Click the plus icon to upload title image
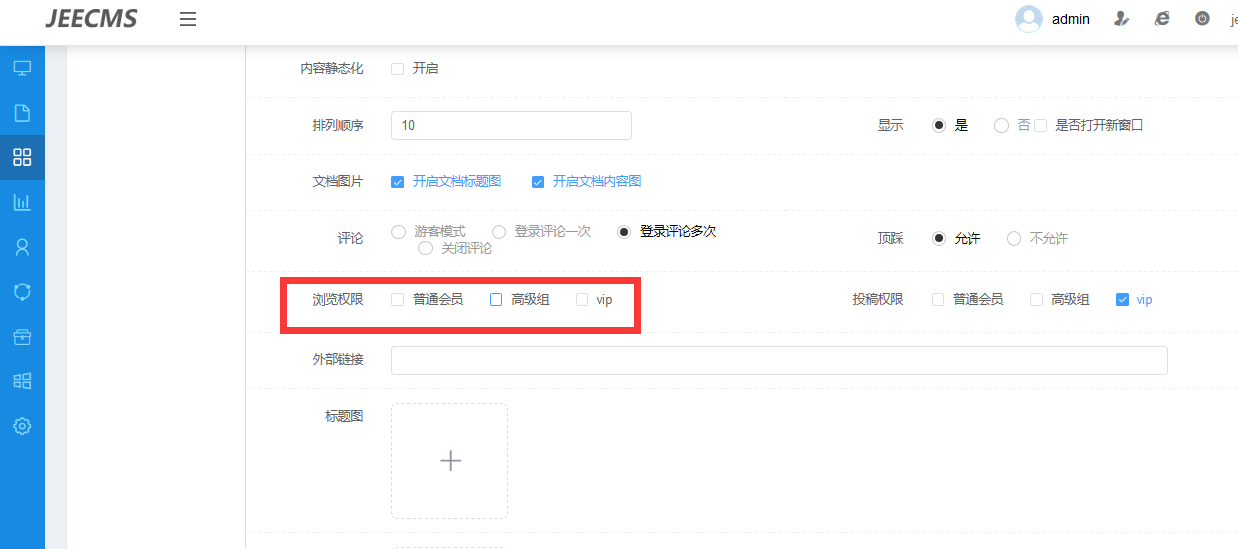The width and height of the screenshot is (1238, 549). point(450,460)
